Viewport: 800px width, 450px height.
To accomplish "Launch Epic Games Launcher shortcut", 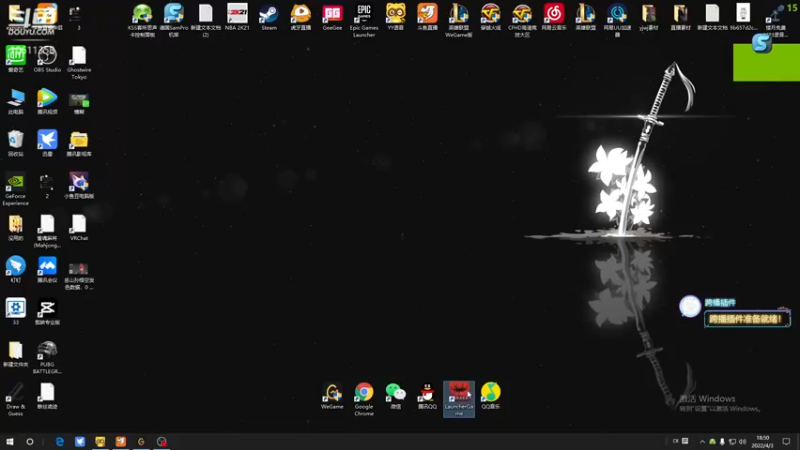I will click(x=364, y=20).
